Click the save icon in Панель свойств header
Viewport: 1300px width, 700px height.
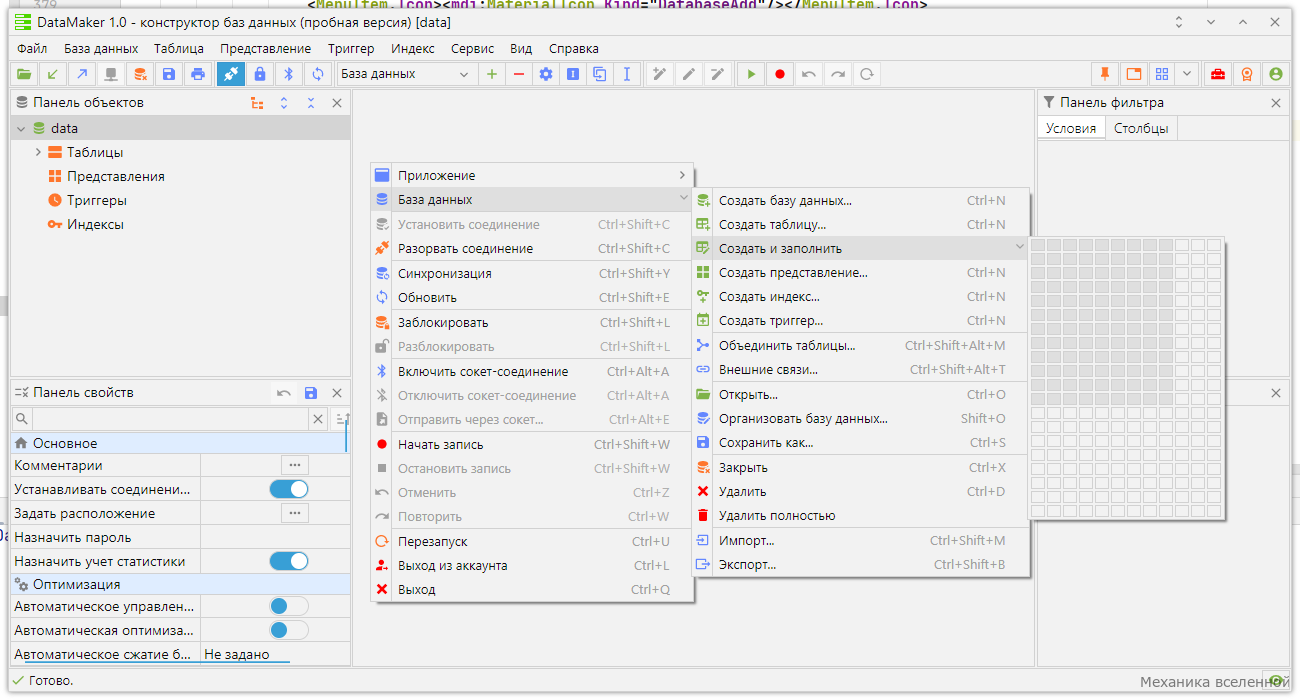(311, 393)
